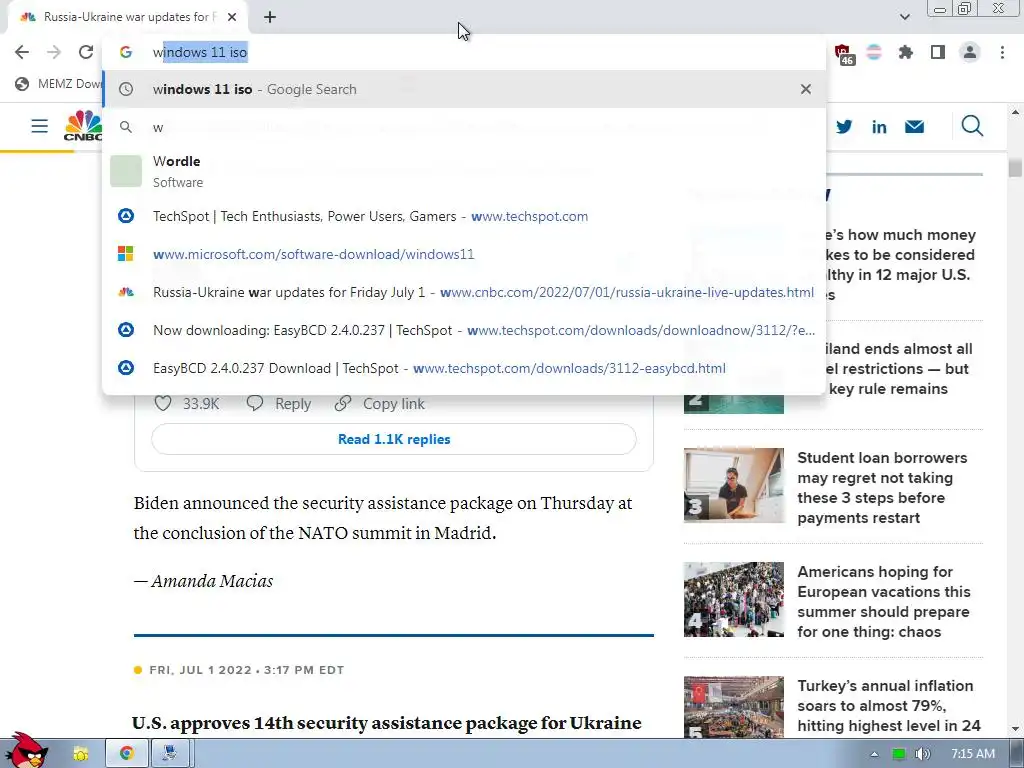Click Read 1.1K replies button
The height and width of the screenshot is (768, 1024).
394,439
